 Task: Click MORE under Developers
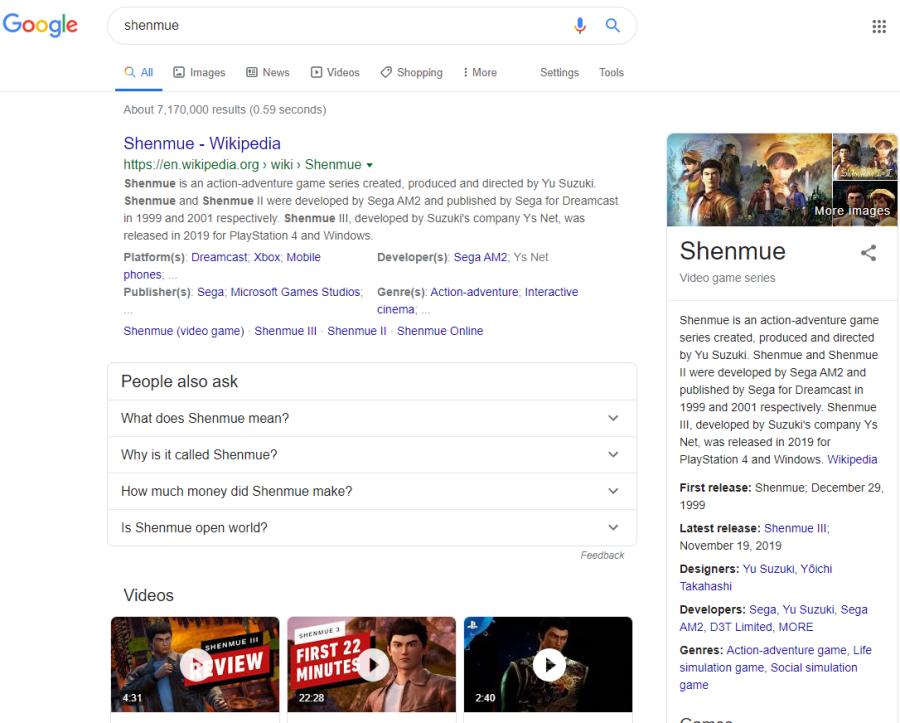[x=796, y=627]
